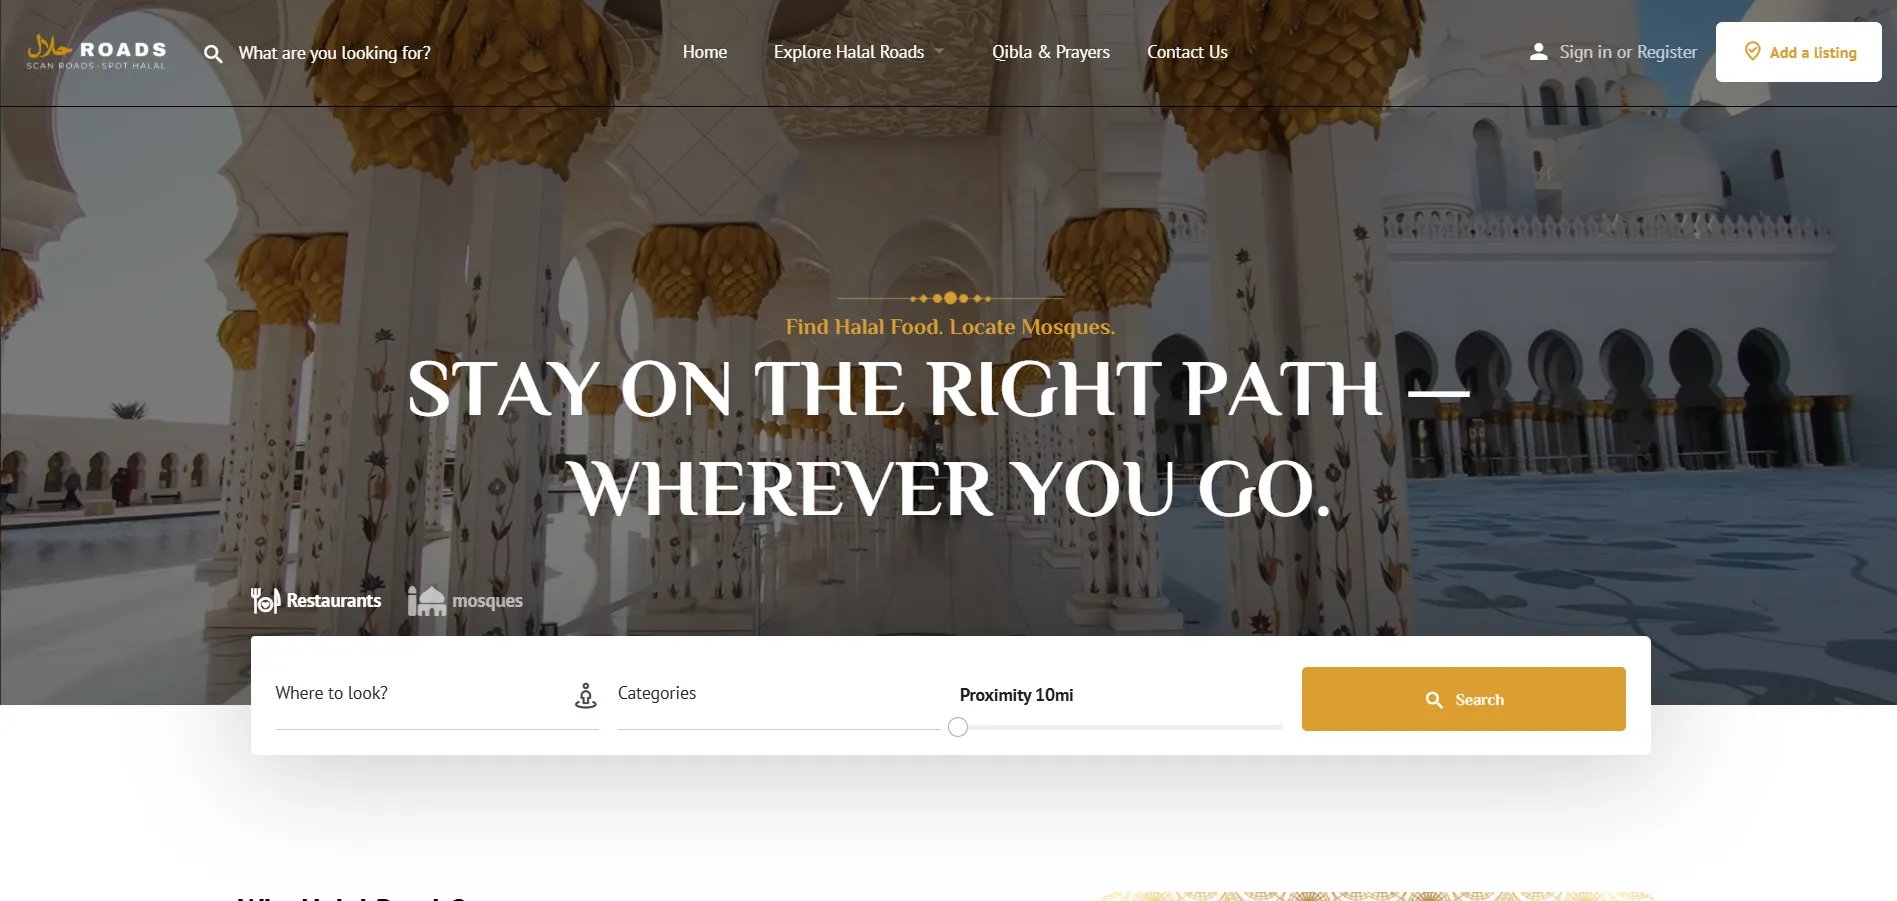Viewport: 1897px width, 901px height.
Task: Switch to the Restaurants listing tab
Action: click(x=316, y=600)
